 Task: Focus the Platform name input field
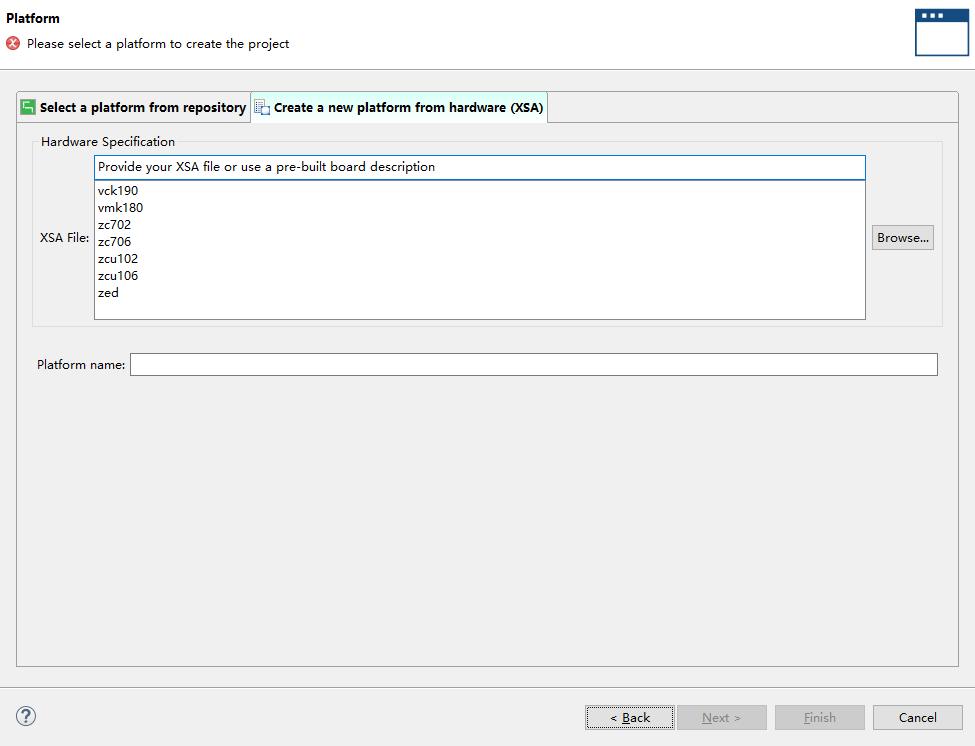(533, 365)
